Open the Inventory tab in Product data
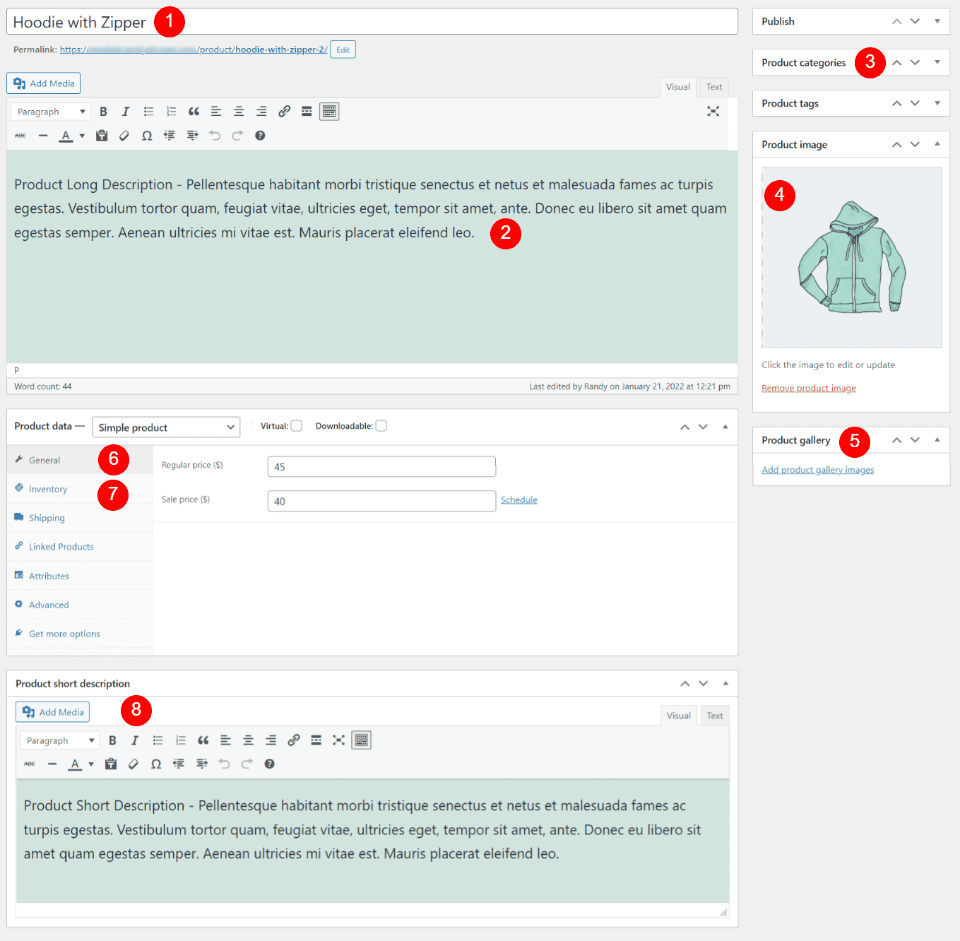 (x=48, y=488)
